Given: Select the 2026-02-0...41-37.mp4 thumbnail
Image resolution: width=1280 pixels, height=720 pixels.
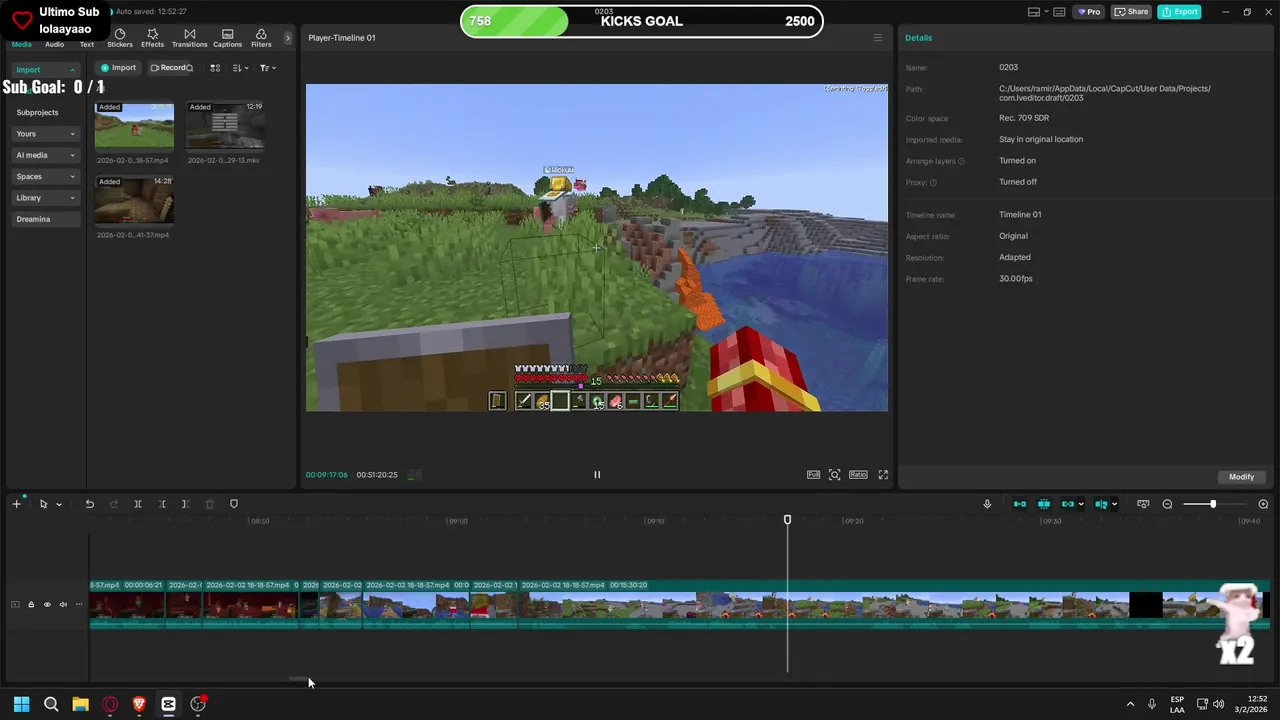Looking at the screenshot, I should (134, 201).
